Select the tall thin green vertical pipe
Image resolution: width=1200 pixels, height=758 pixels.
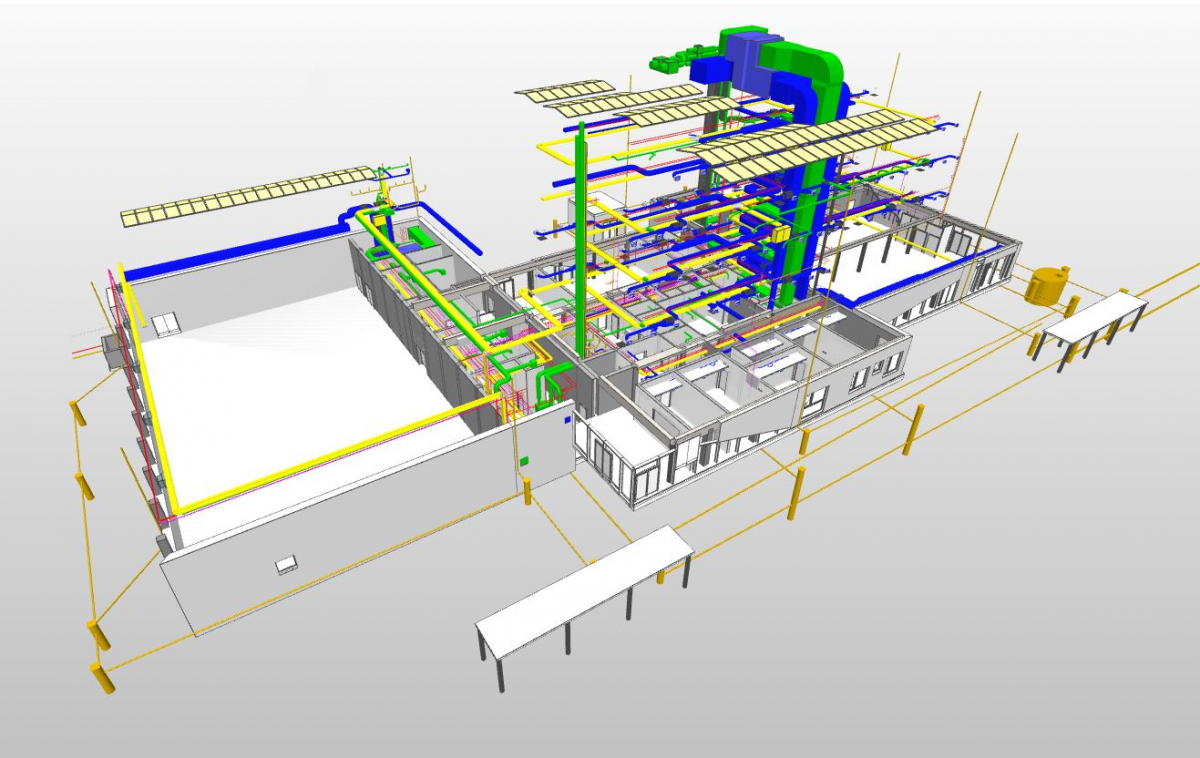(581, 240)
